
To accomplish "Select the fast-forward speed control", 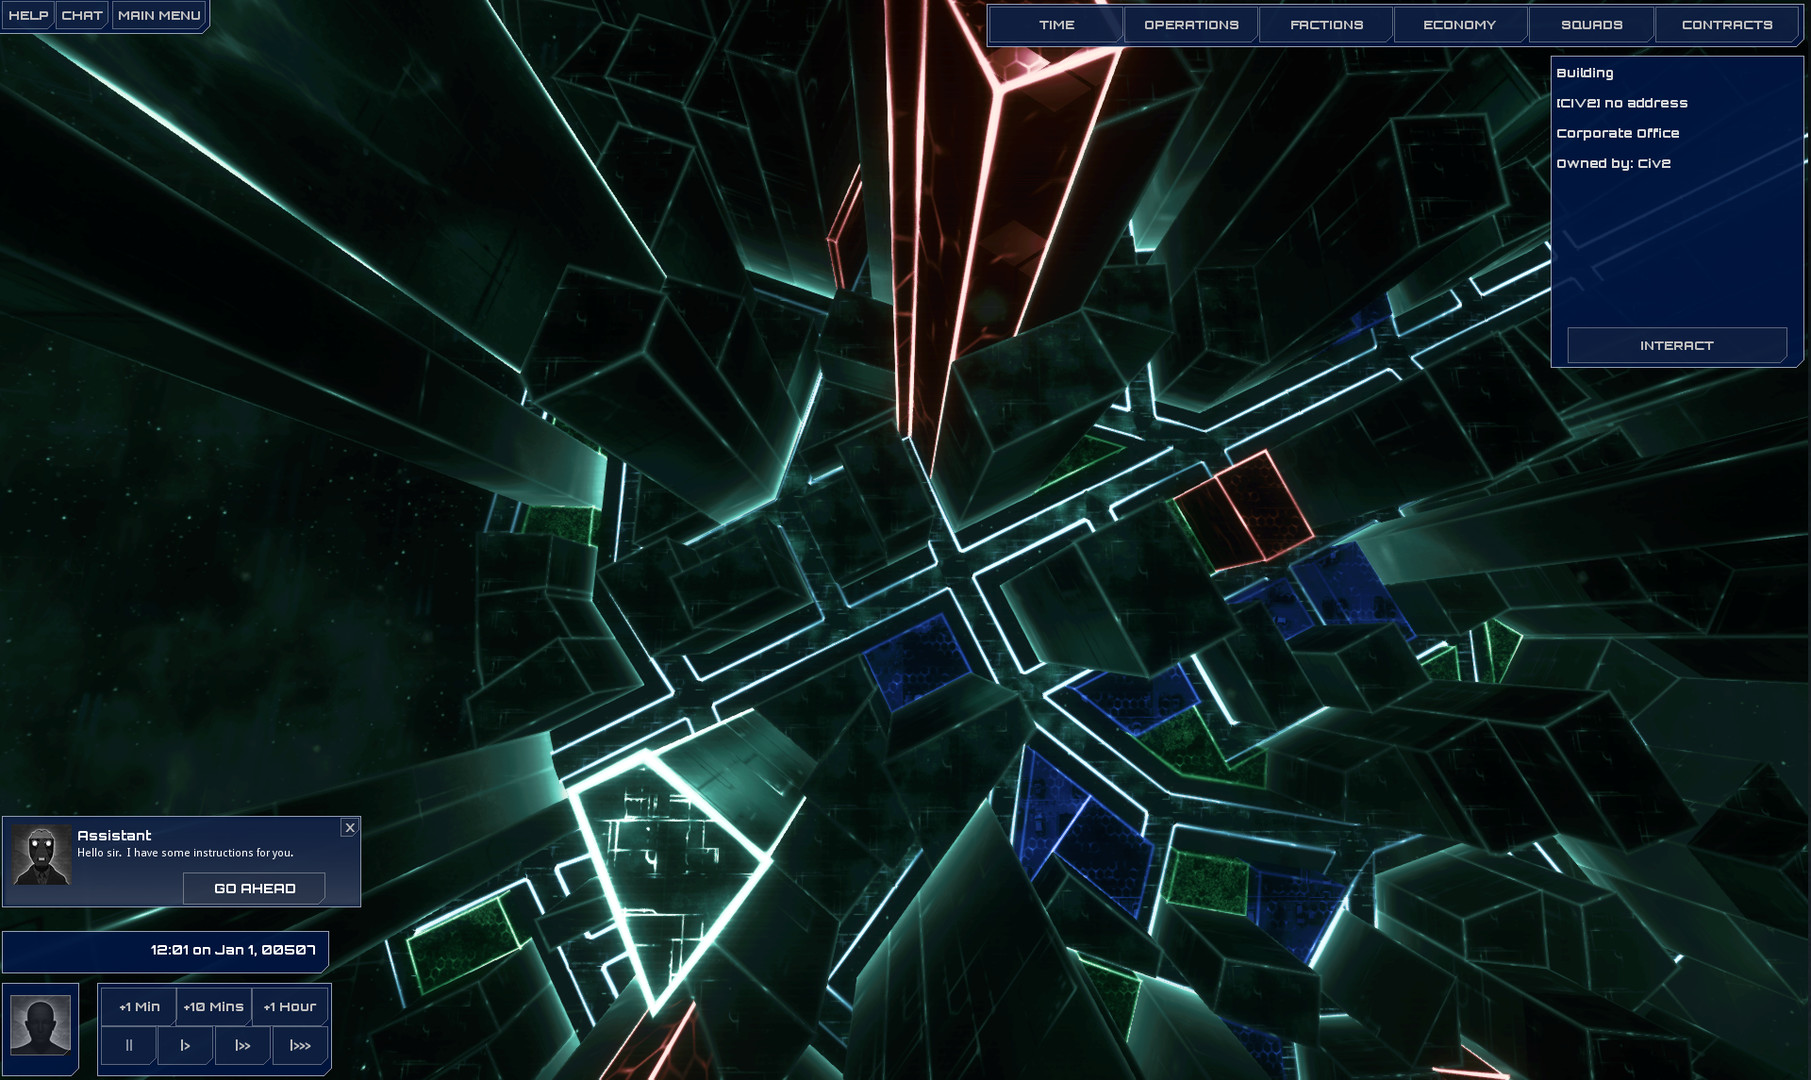I will (x=242, y=1044).
